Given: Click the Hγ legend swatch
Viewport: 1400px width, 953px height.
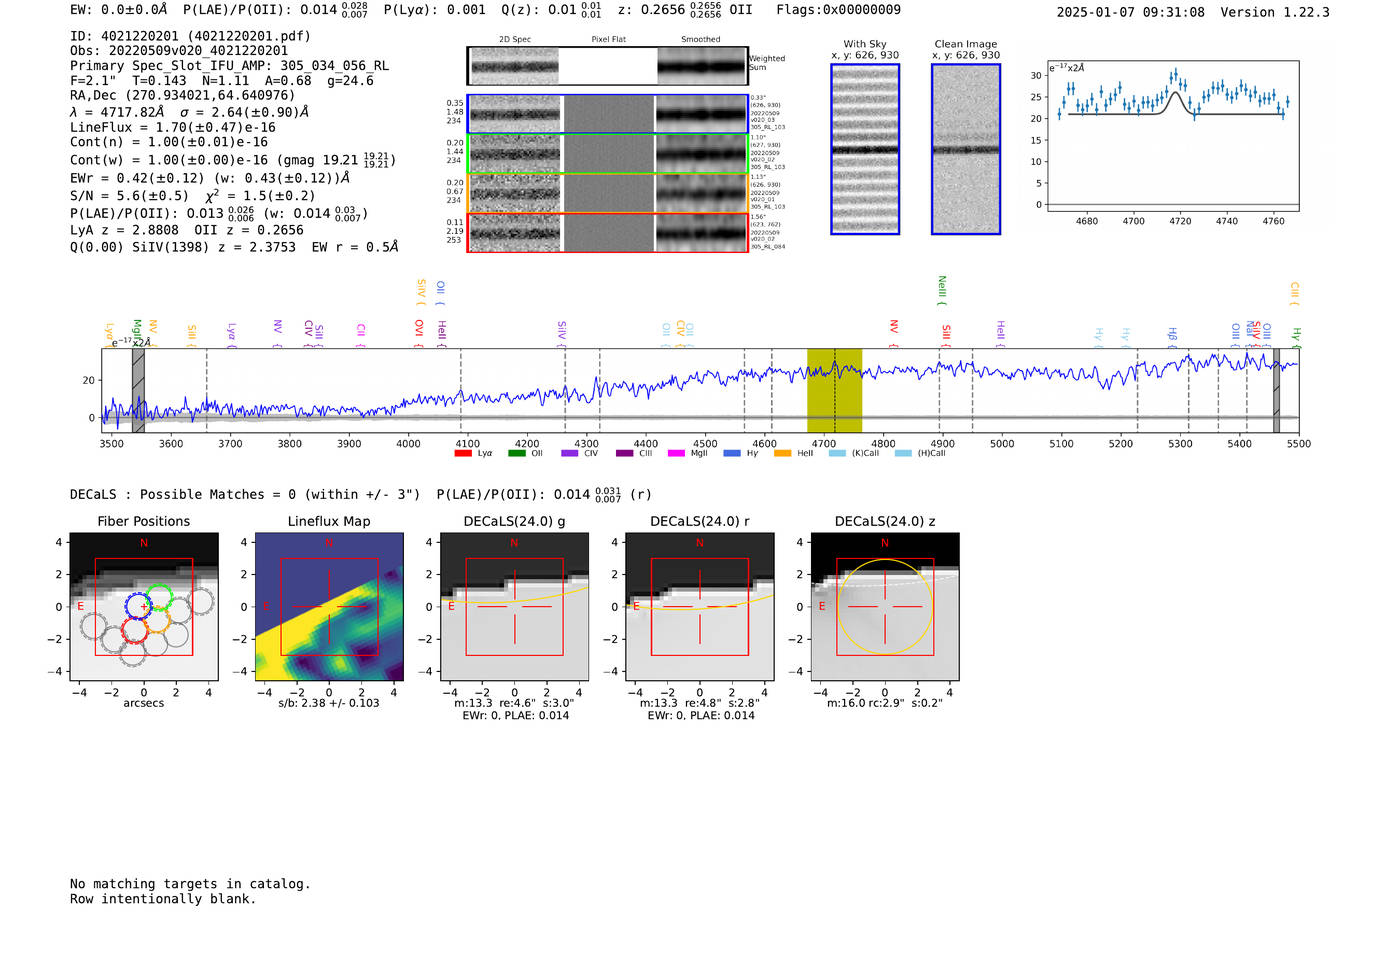Looking at the screenshot, I should (x=732, y=453).
